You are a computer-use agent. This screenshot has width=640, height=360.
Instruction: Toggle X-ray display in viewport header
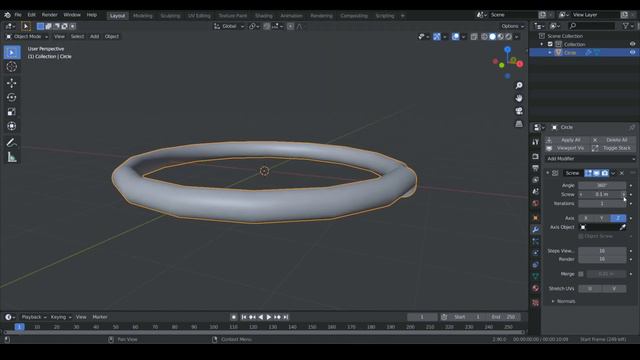(x=474, y=37)
